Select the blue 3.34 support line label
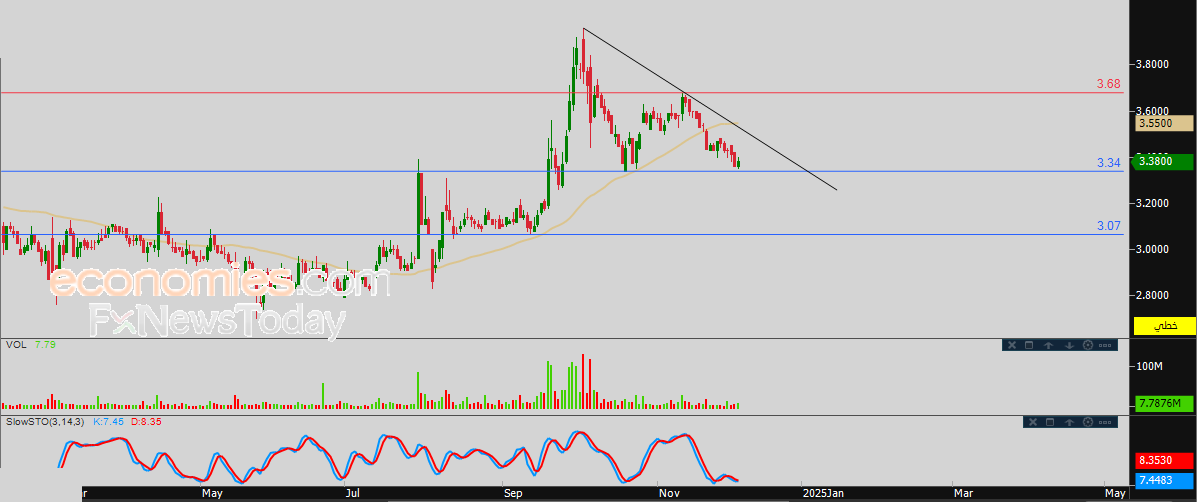 coord(1109,163)
